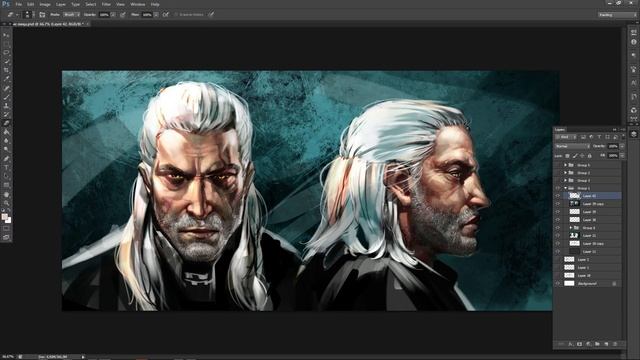Click the foreground color swatch
This screenshot has height=360, width=640.
point(4,216)
